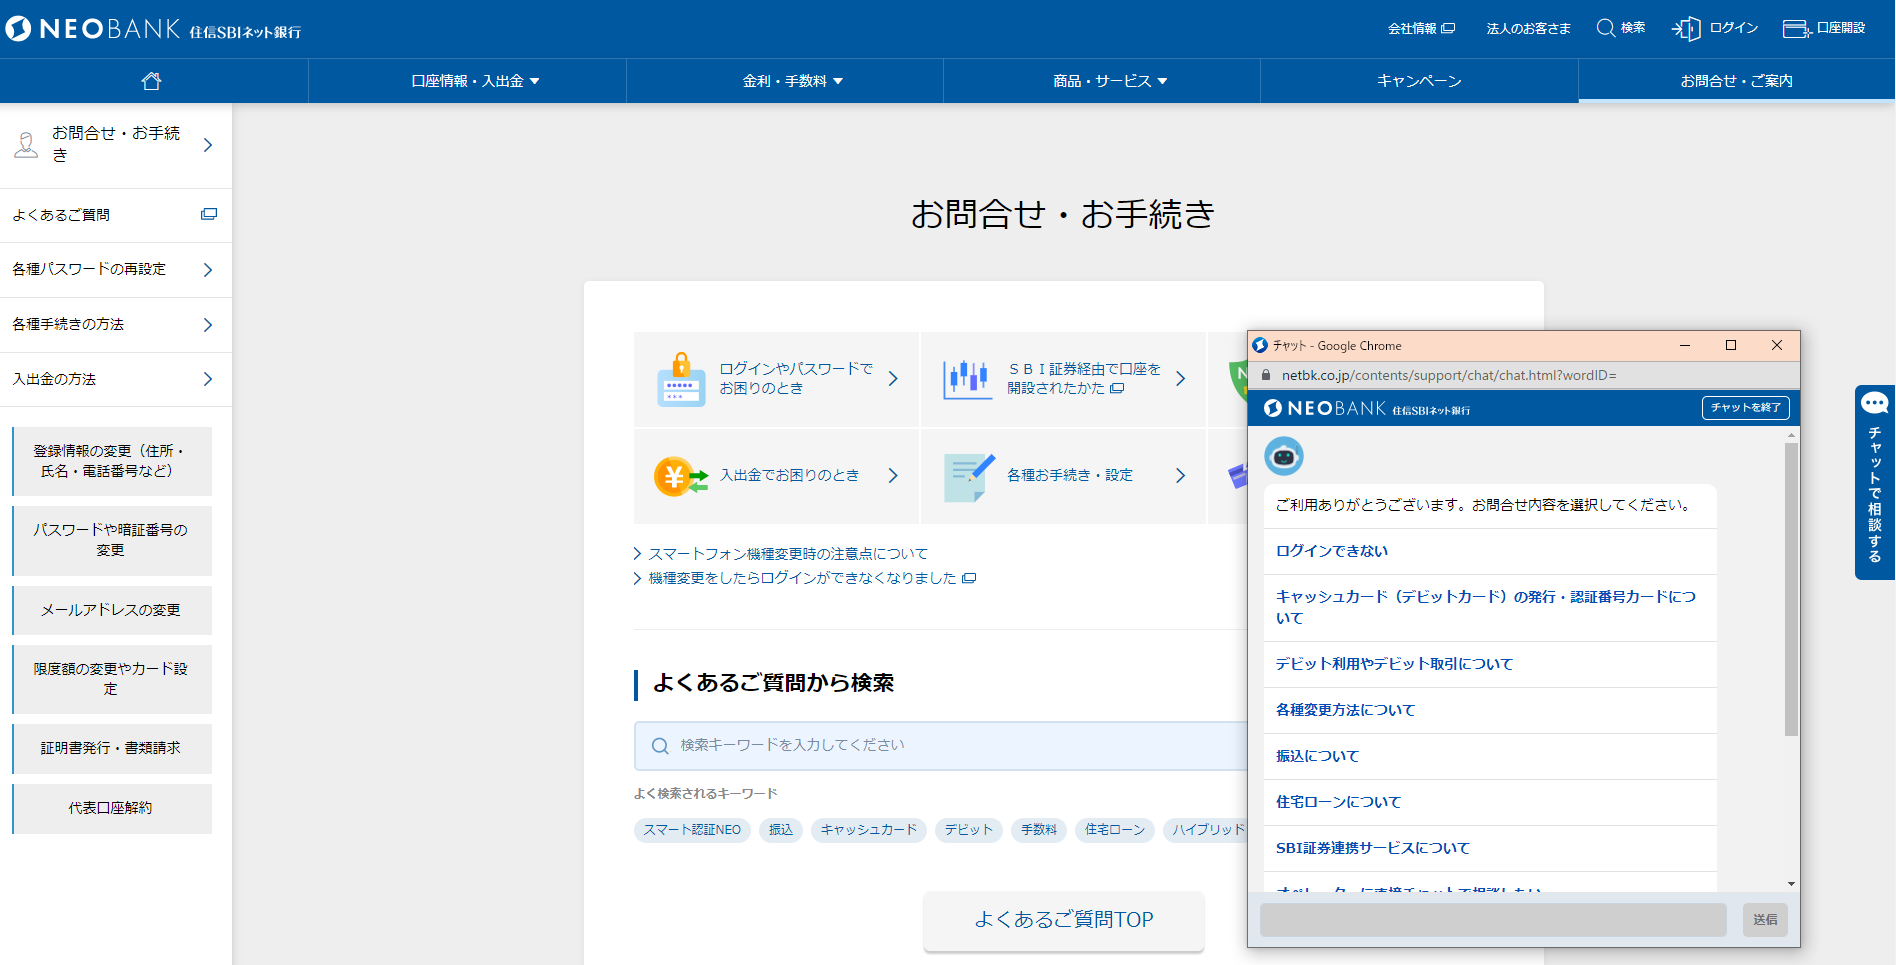Click チャットを終了 button in chat window

(1746, 408)
